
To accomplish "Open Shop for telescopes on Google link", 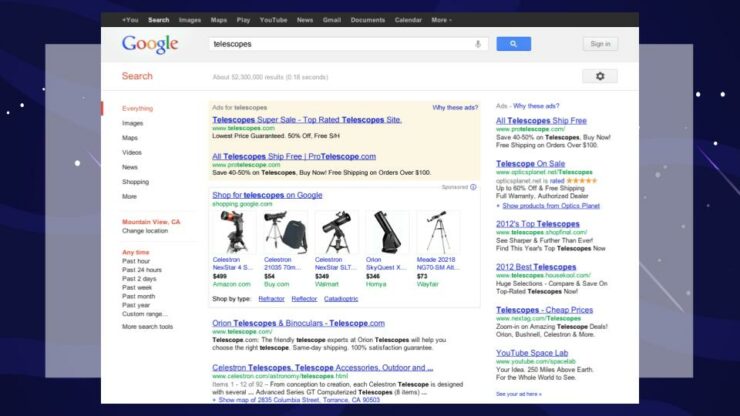I will (267, 195).
